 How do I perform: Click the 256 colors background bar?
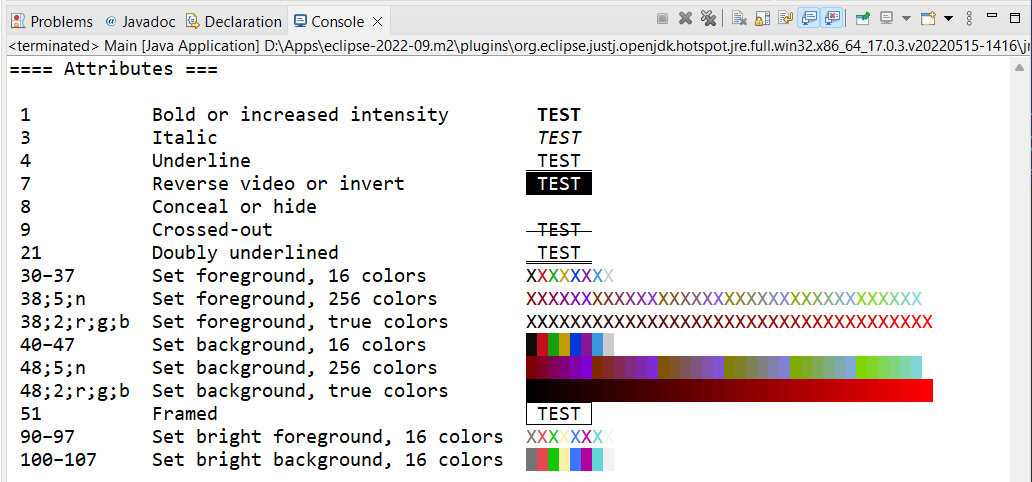724,367
